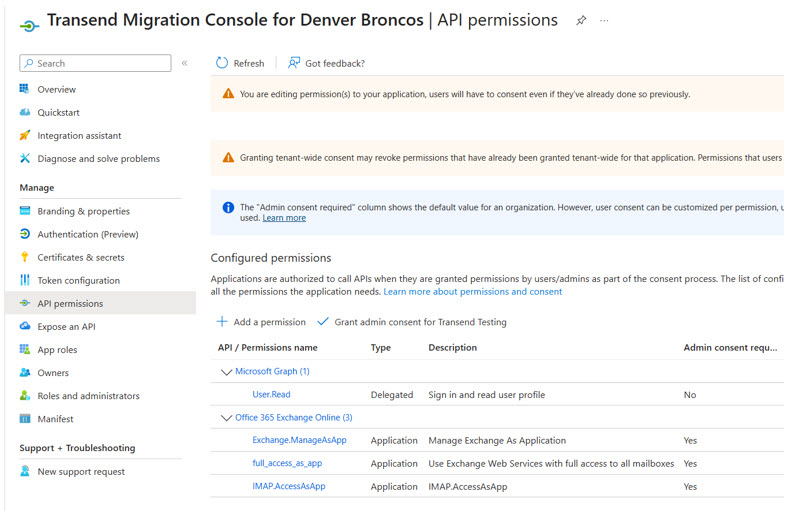Collapse the Office 365 Exchange Online group
Screen dimensions: 798x511
[226, 418]
